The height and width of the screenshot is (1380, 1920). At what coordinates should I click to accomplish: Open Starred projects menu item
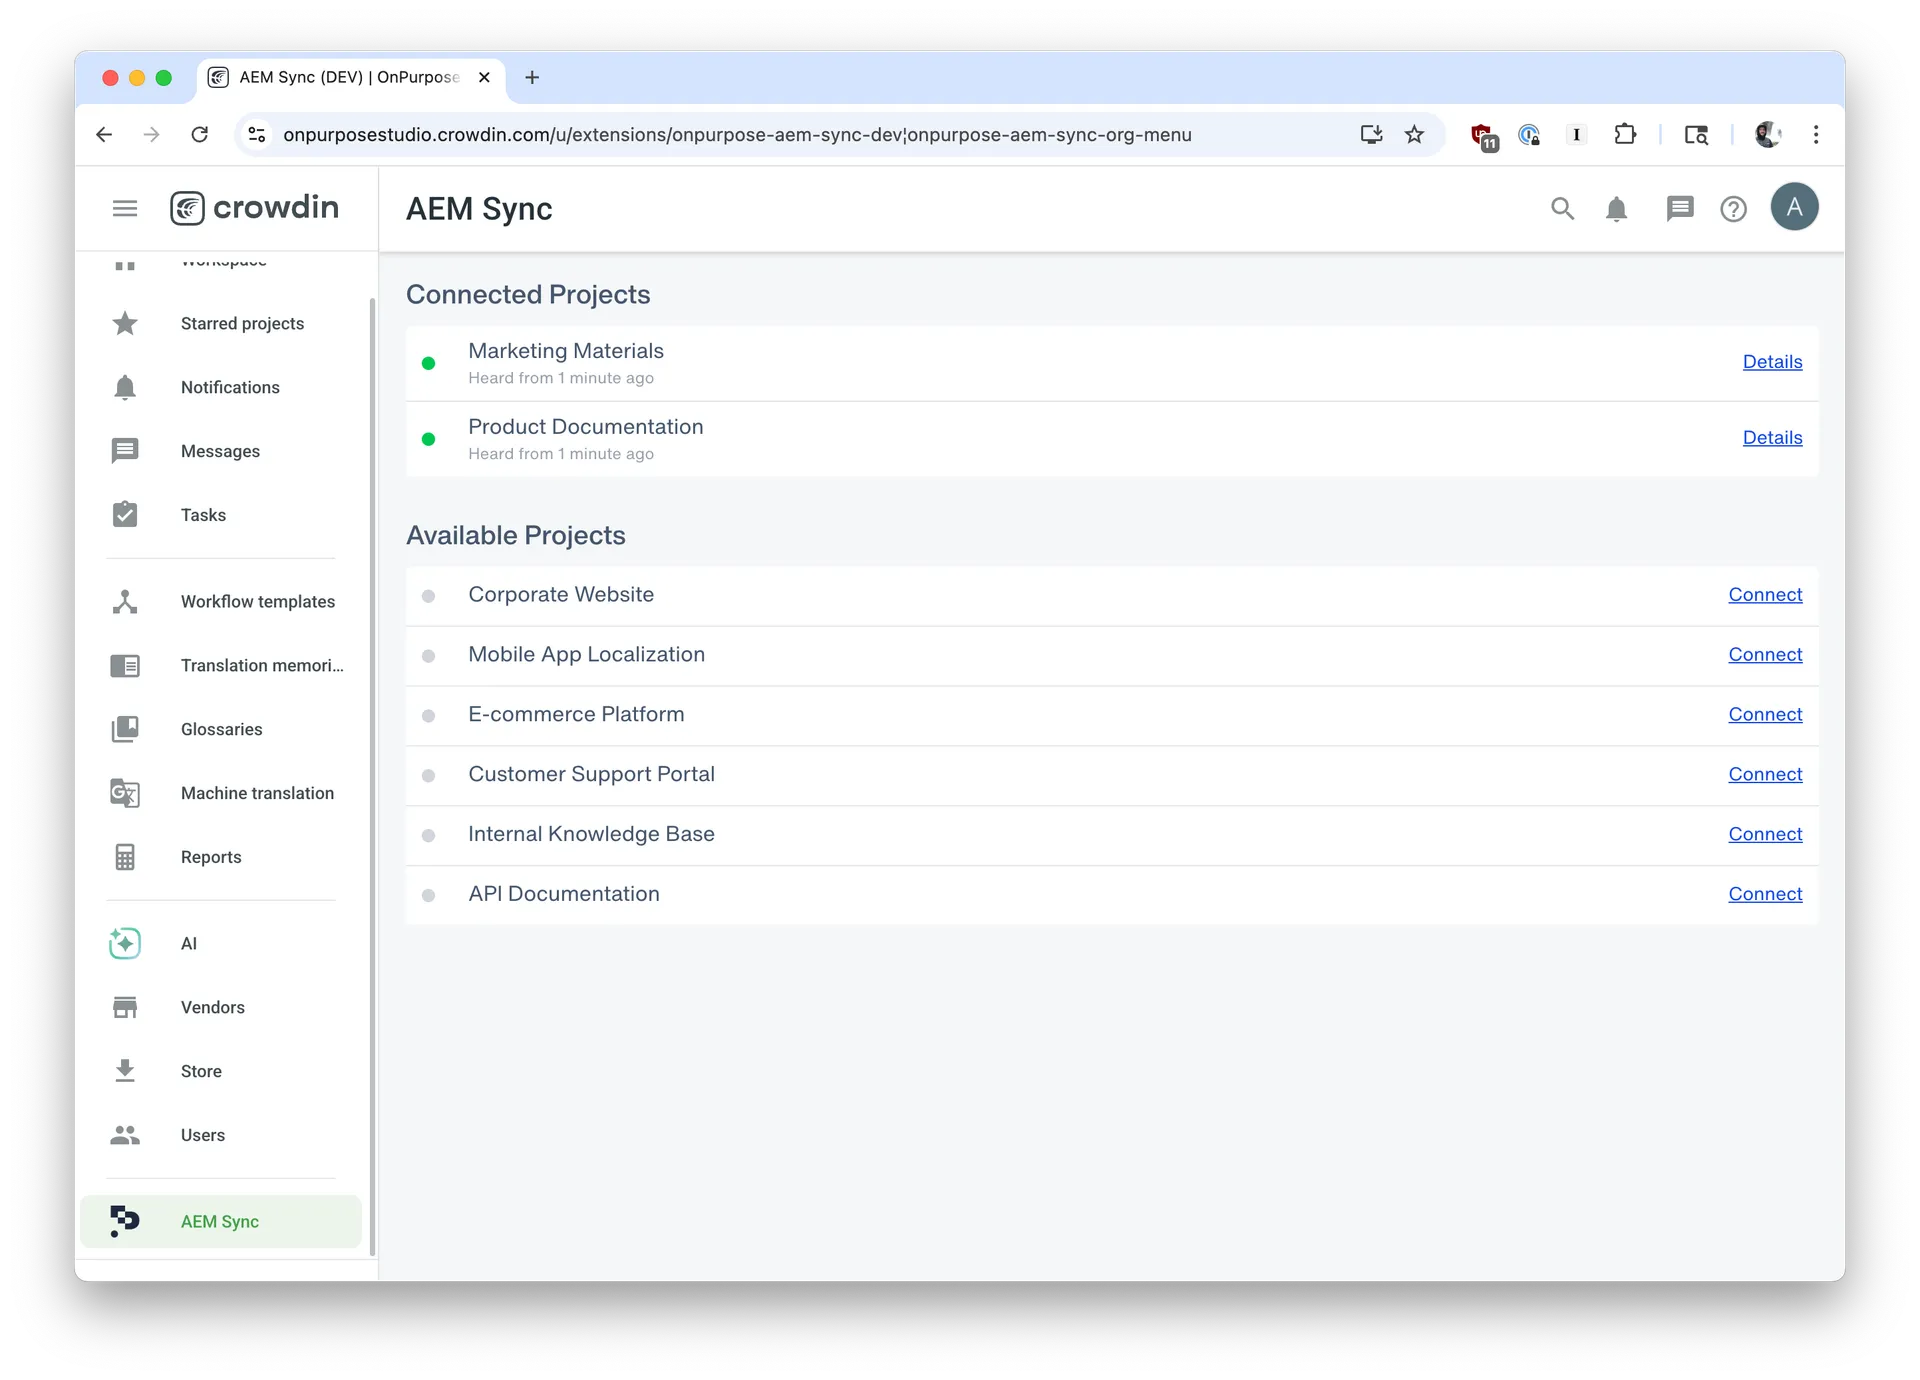[x=222, y=323]
